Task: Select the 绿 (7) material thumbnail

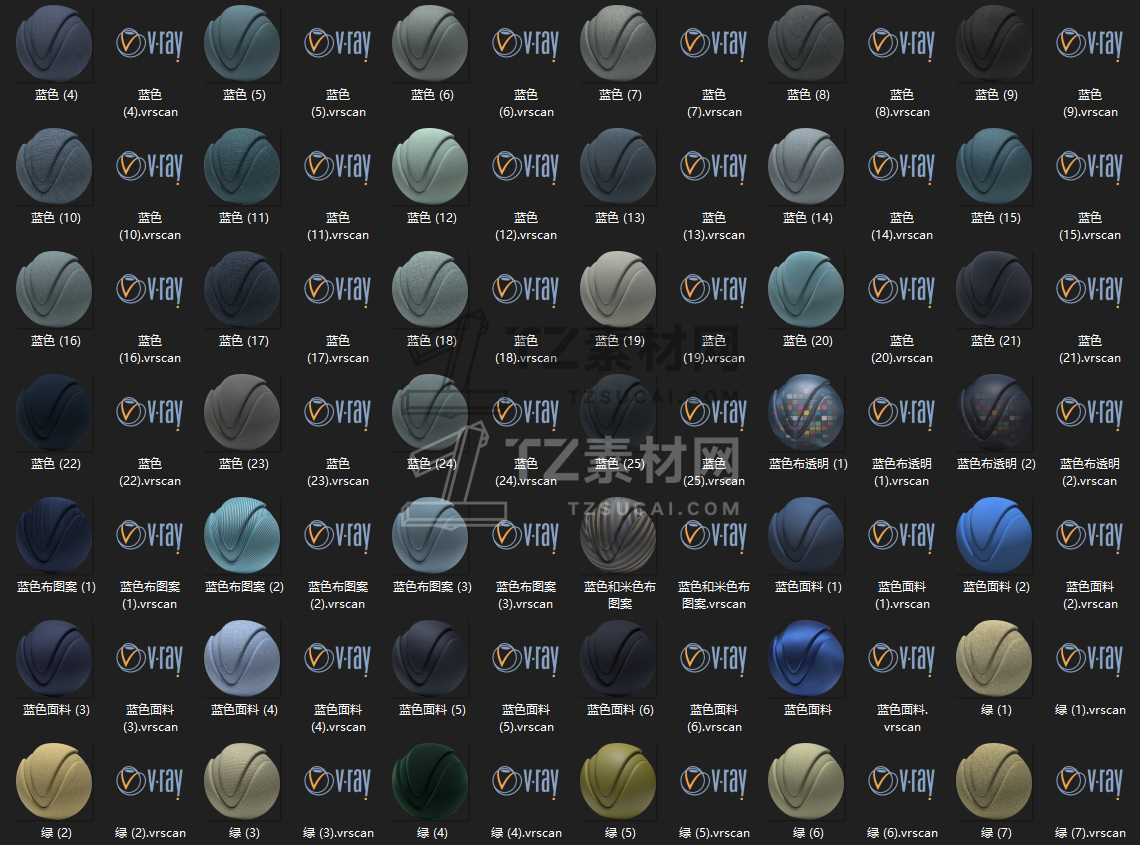Action: [995, 781]
